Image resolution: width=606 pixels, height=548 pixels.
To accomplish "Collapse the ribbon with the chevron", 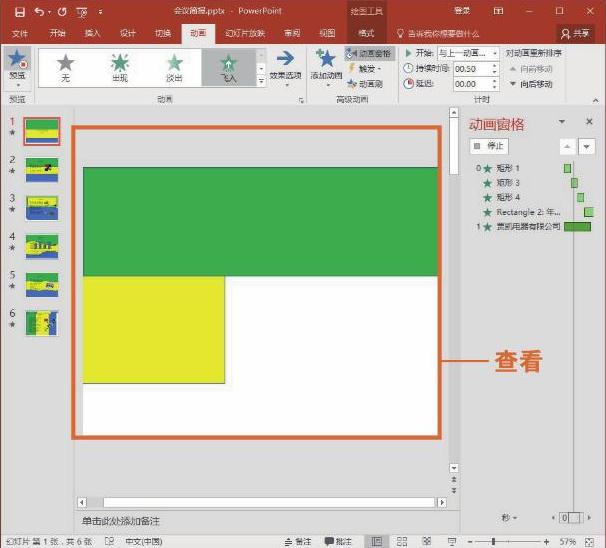I will (x=595, y=100).
